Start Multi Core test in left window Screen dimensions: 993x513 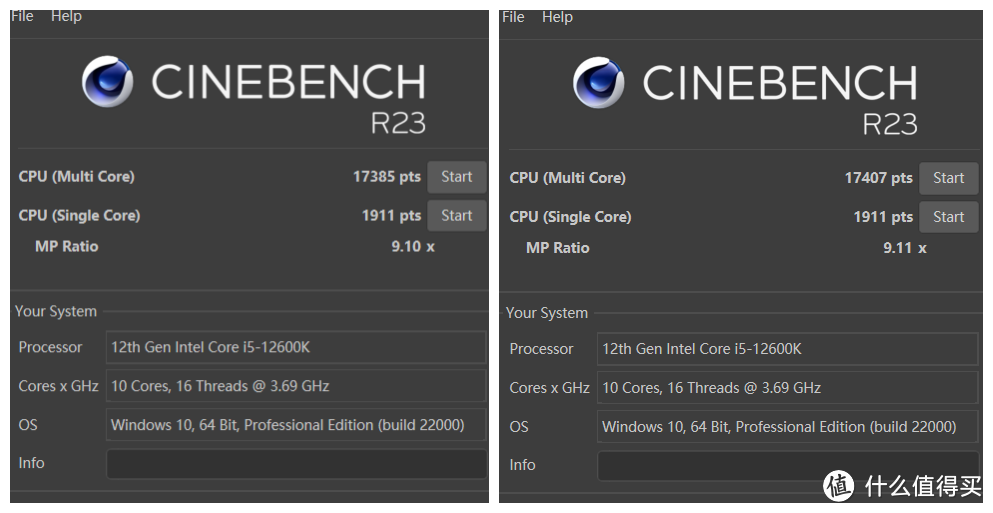click(x=457, y=177)
